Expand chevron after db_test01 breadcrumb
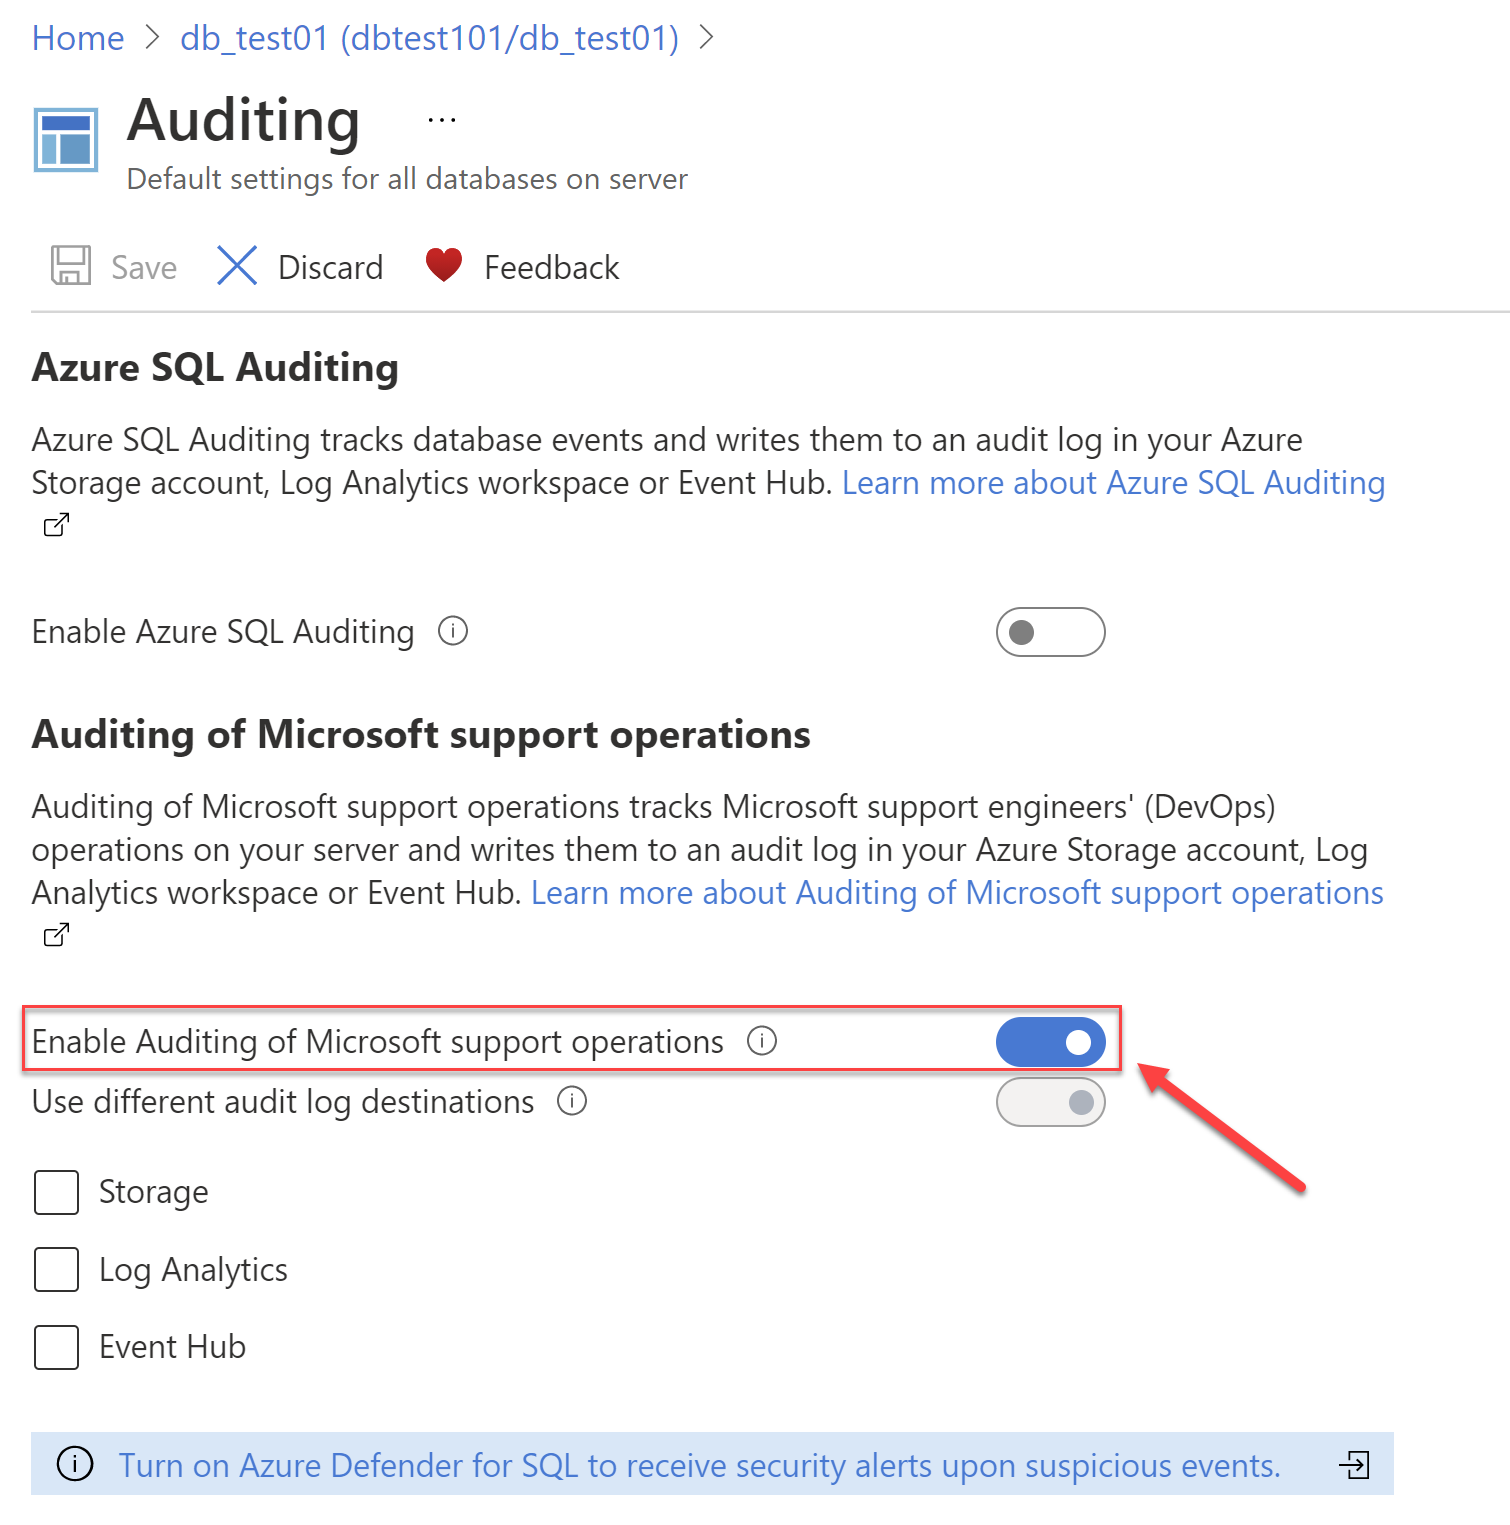Image resolution: width=1510 pixels, height=1525 pixels. (x=706, y=38)
